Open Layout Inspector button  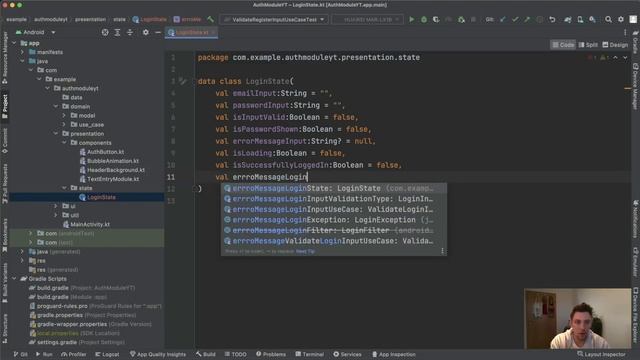(601, 354)
